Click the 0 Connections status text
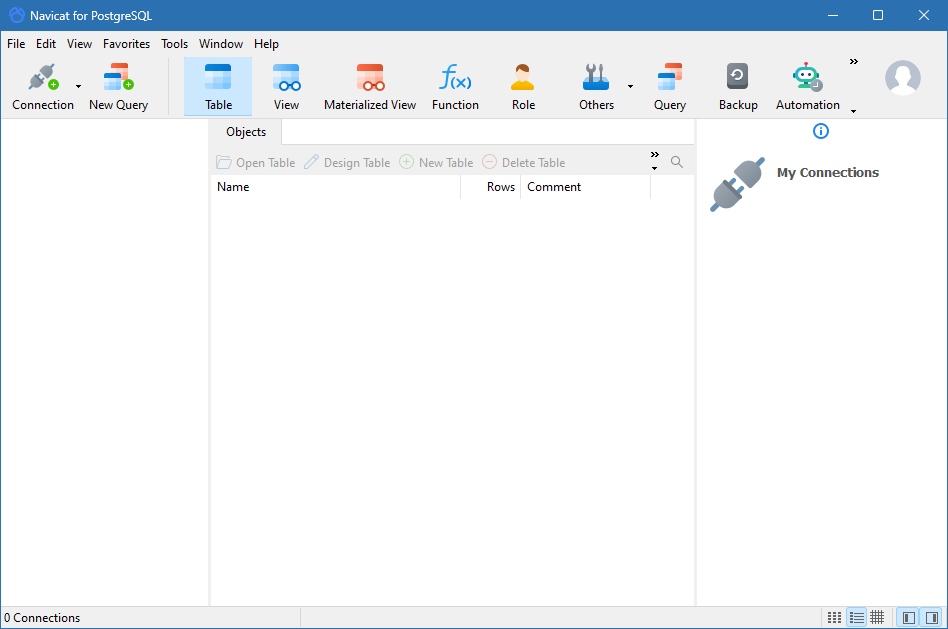 (x=42, y=618)
